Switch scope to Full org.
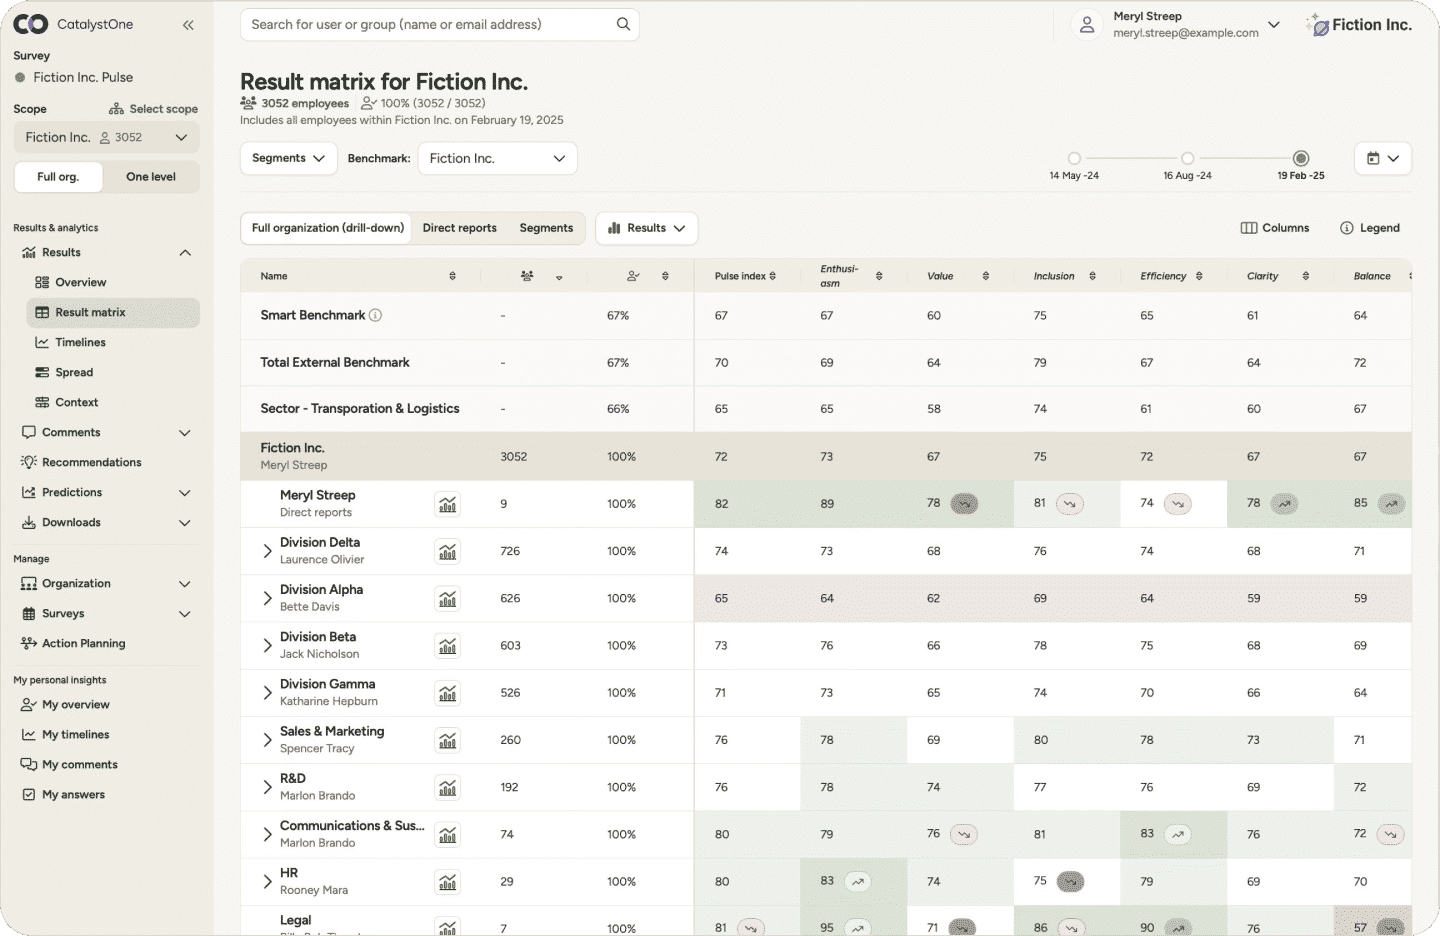This screenshot has height=936, width=1440. pos(58,177)
